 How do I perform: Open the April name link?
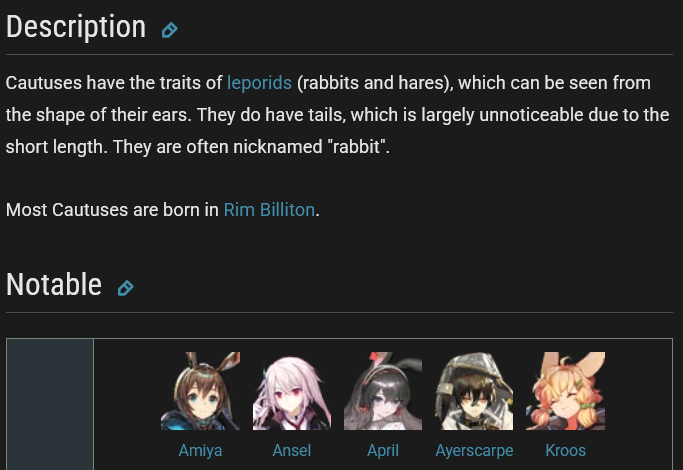(x=383, y=451)
